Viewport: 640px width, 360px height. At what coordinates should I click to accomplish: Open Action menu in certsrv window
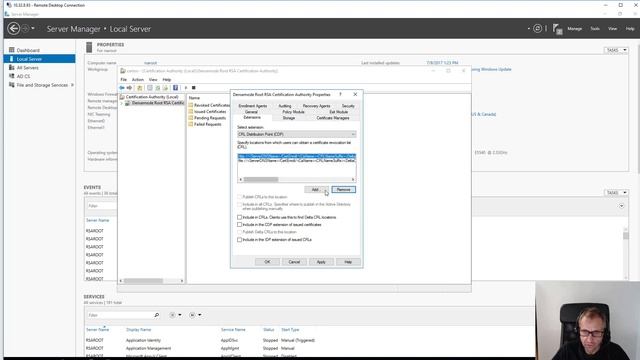pos(138,80)
